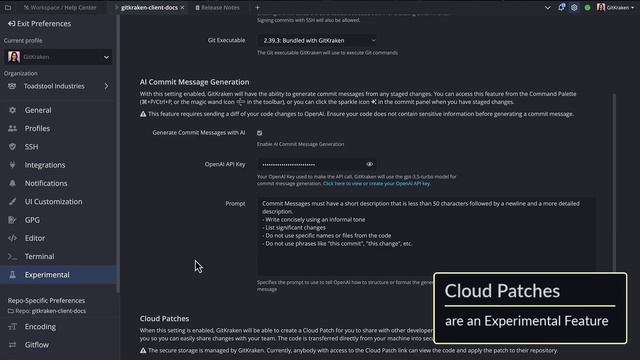Open Encoding repo preferences

[40, 327]
